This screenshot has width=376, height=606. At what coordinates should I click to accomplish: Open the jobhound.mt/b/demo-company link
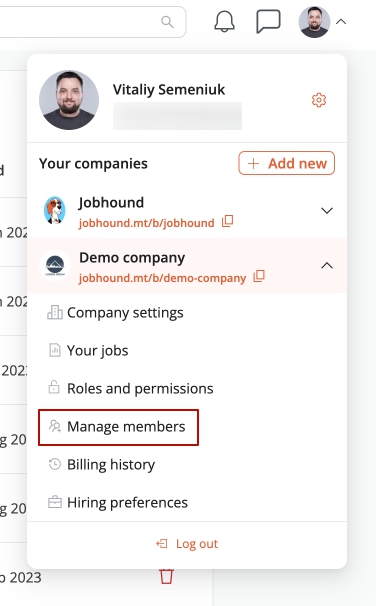point(162,278)
